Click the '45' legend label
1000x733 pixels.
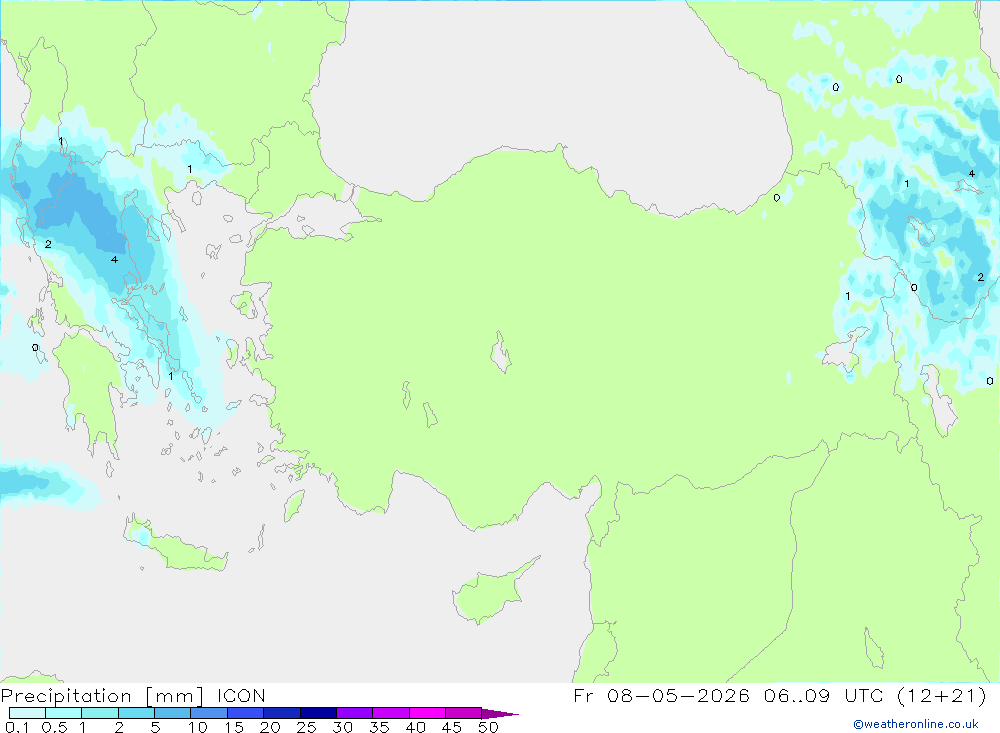(x=452, y=727)
